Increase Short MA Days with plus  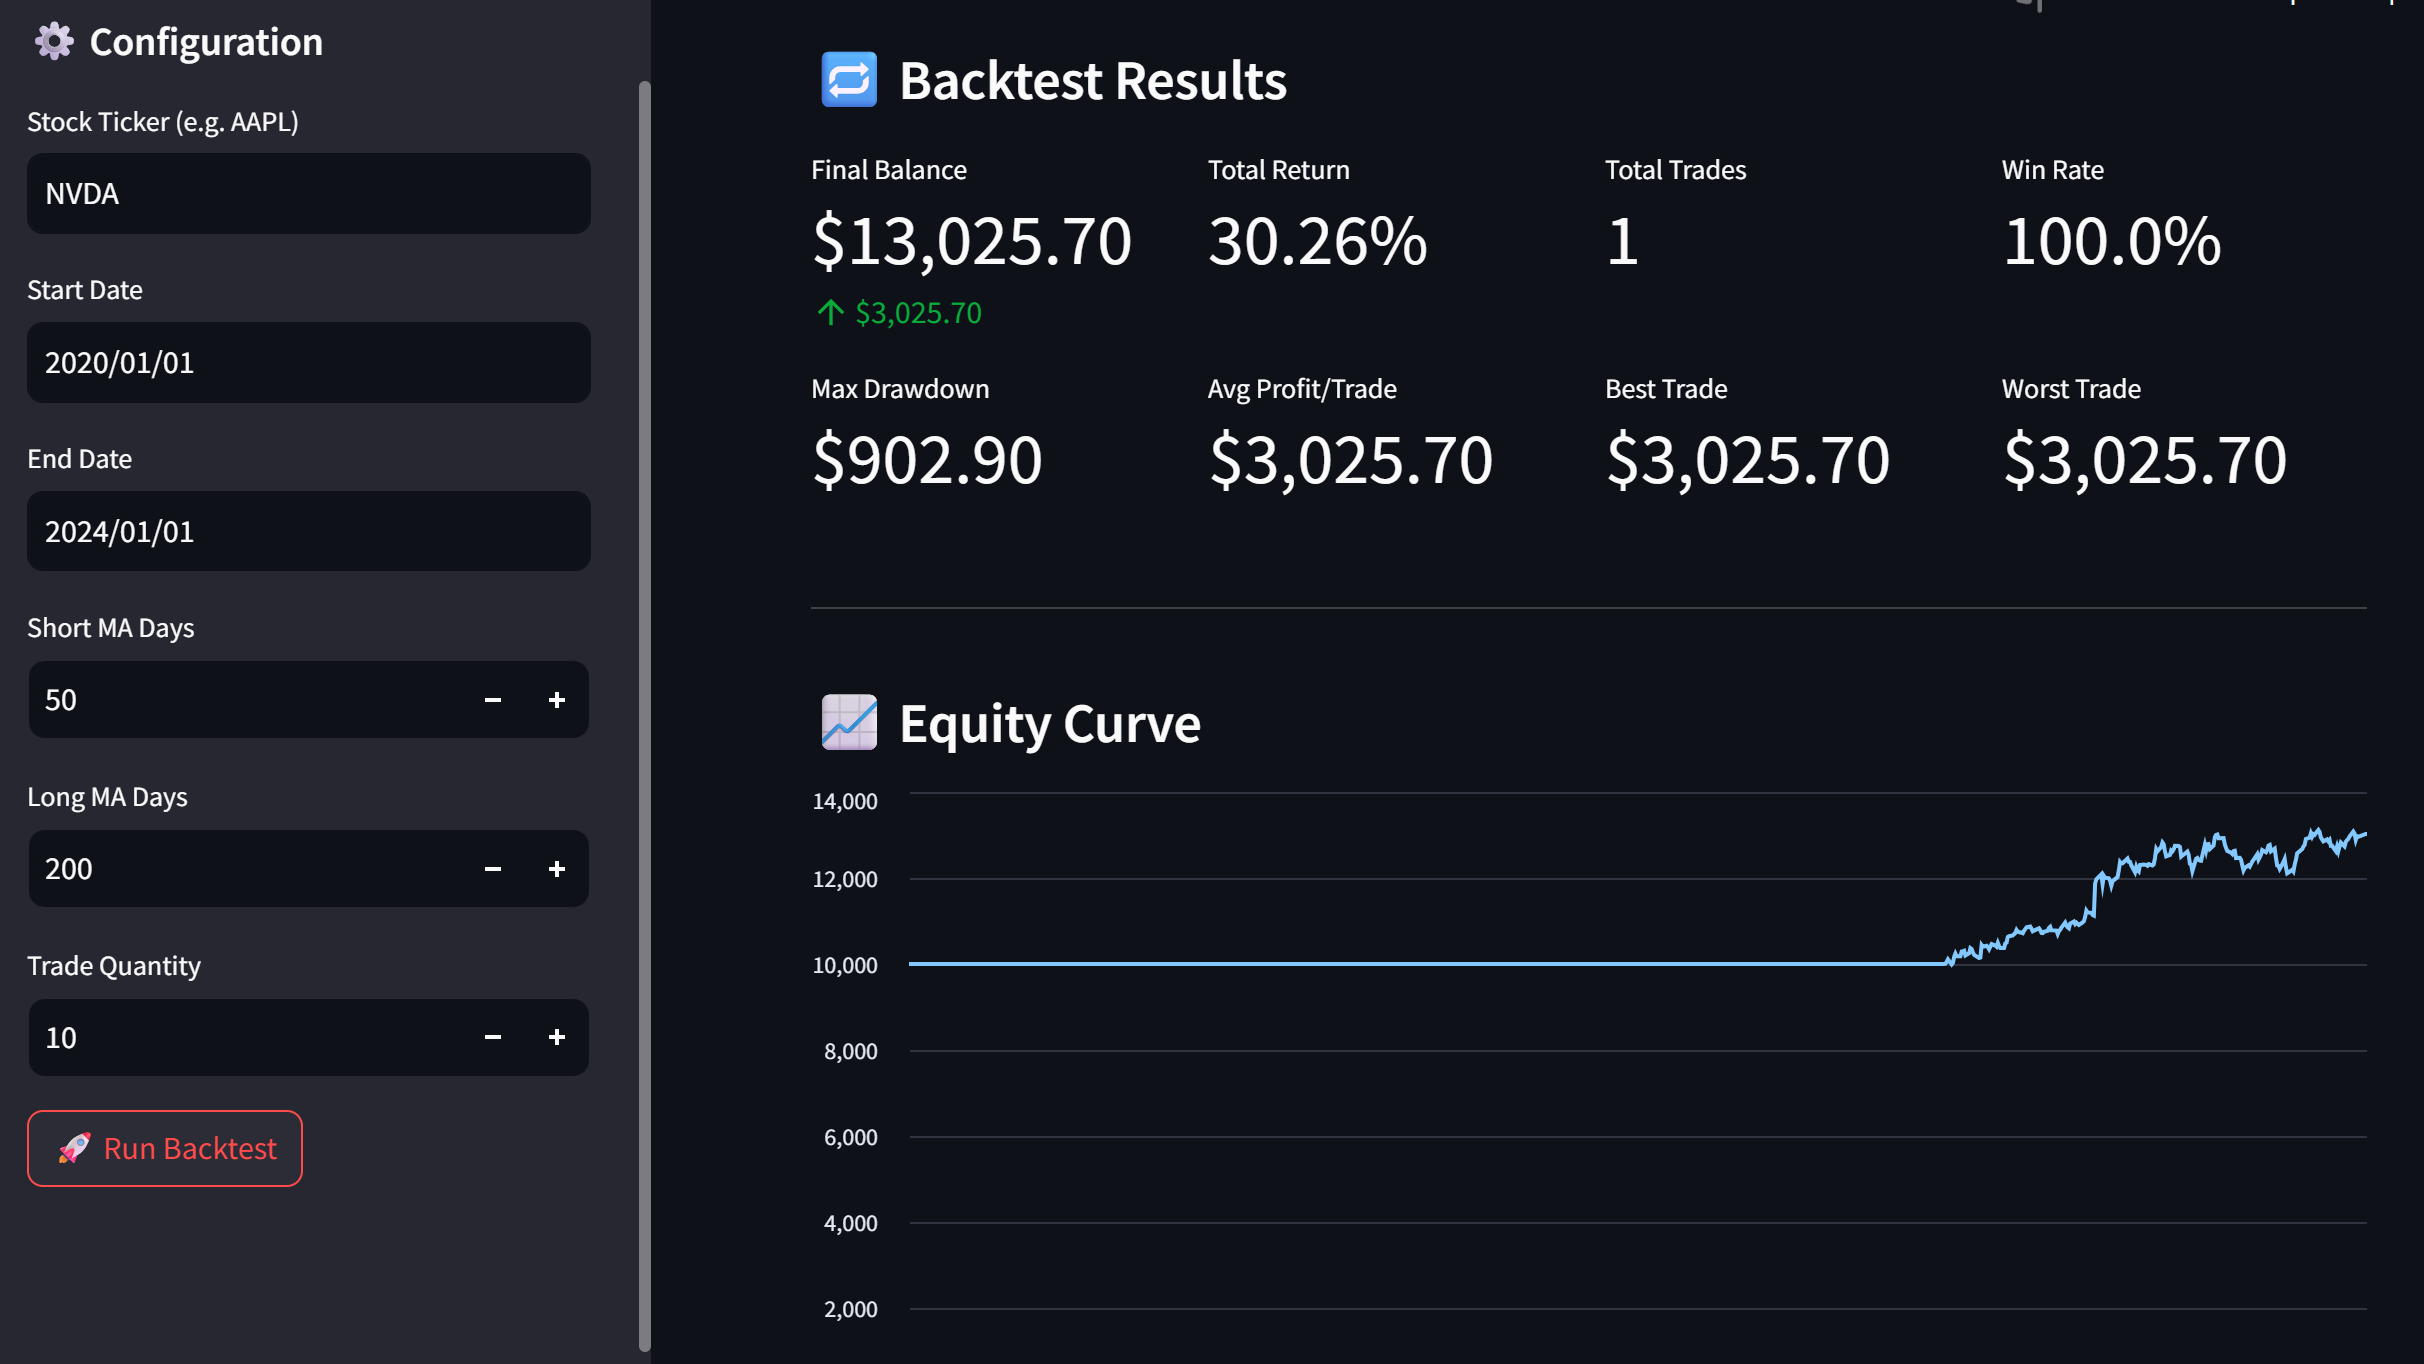(557, 700)
